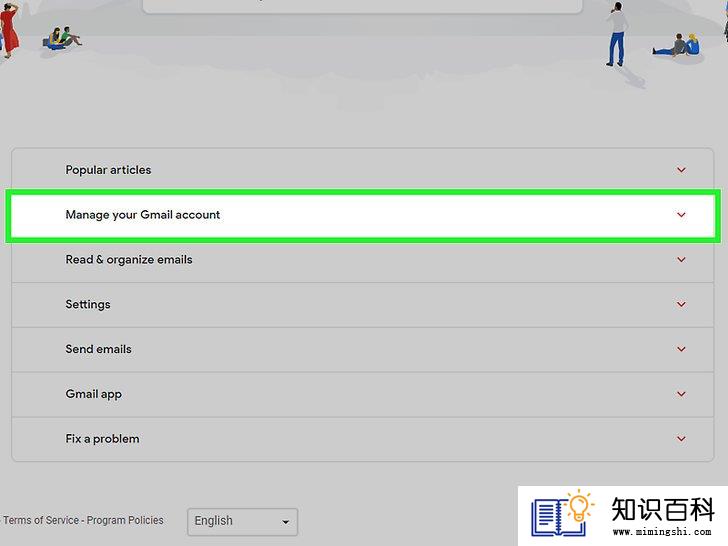The width and height of the screenshot is (728, 546).
Task: Expand the Fix a problem chevron
Action: point(681,439)
